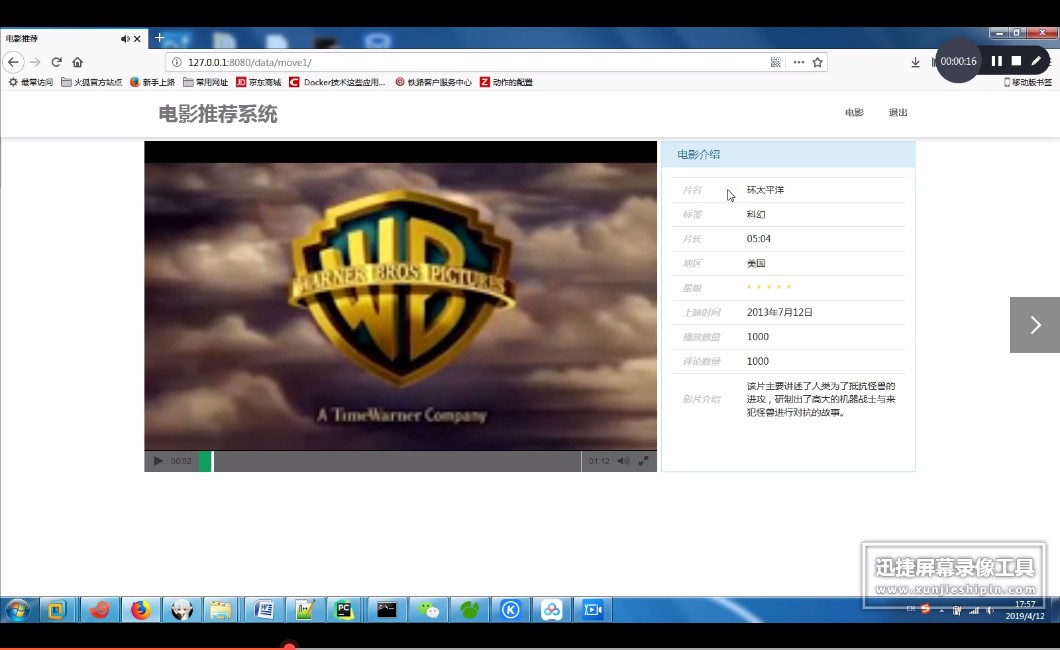Screen dimensions: 1060x650
Task: Open a new tab with plus button
Action: point(159,38)
